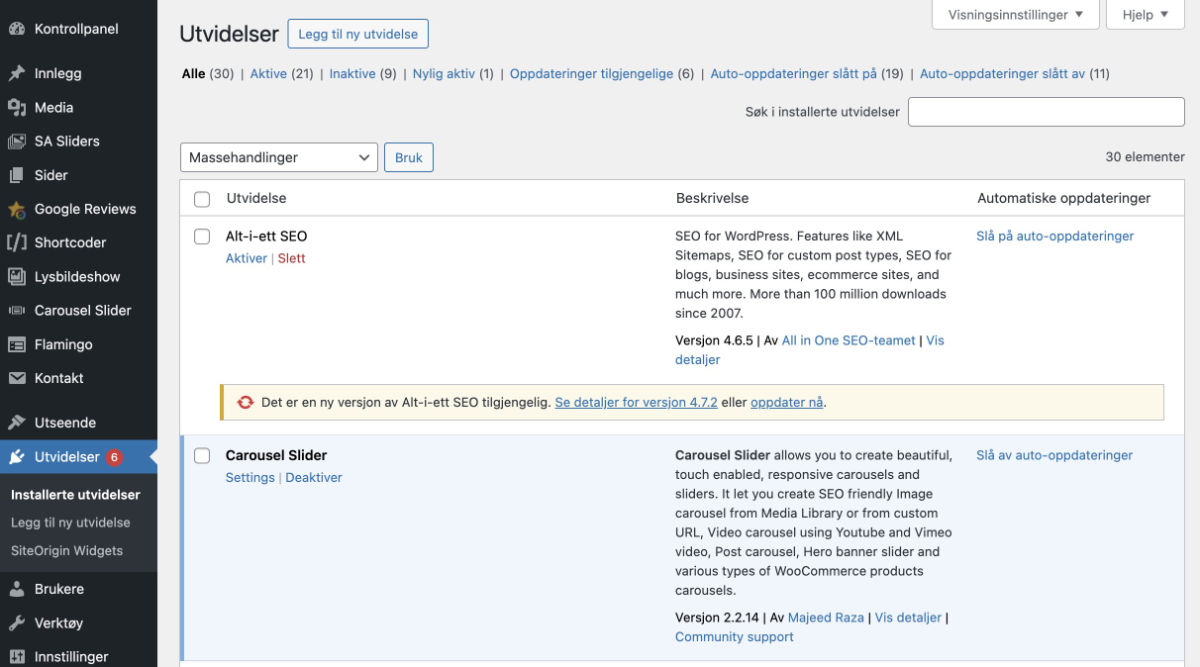Click the Verktøy wrench icon
Image resolution: width=1200 pixels, height=667 pixels.
click(x=17, y=623)
